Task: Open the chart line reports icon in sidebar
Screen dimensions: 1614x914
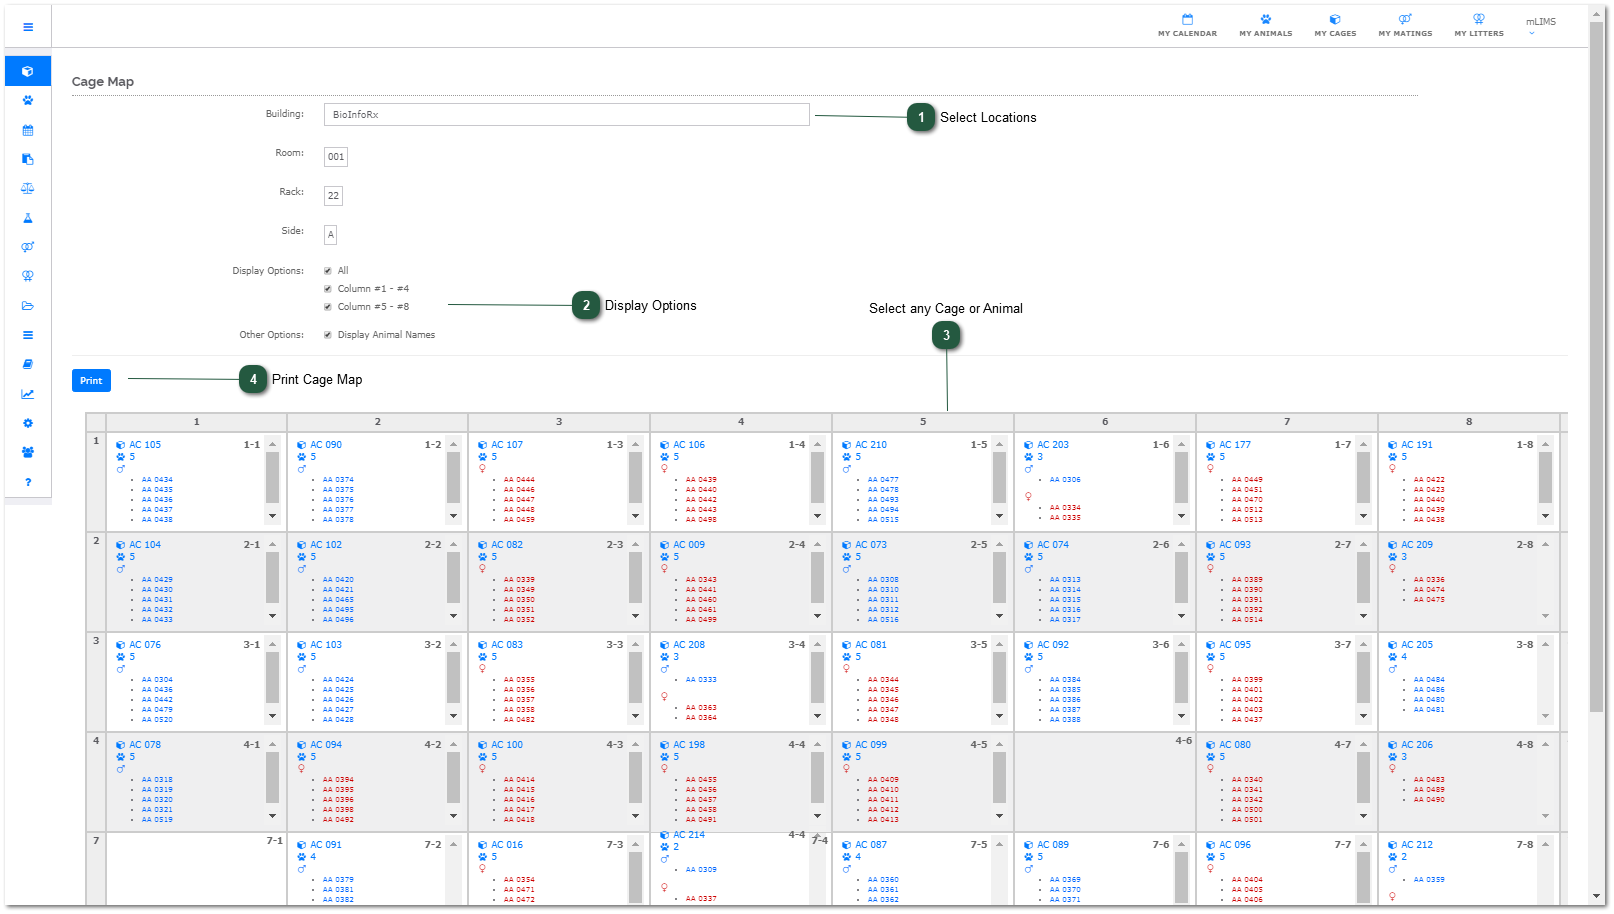Action: 28,394
